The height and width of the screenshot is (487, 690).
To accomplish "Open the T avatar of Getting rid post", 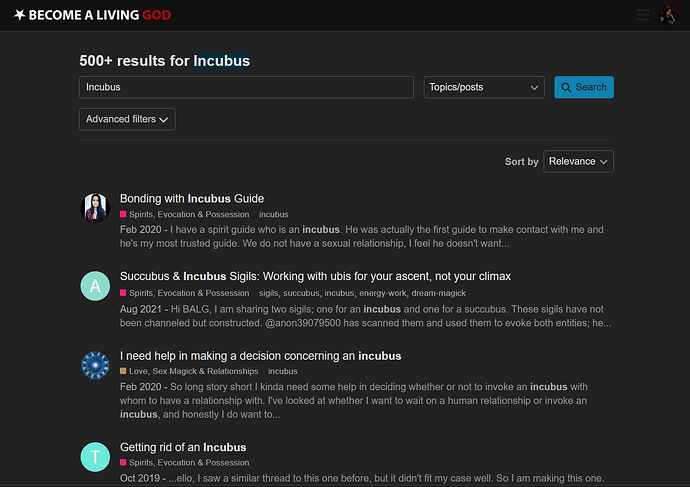I will click(x=95, y=457).
